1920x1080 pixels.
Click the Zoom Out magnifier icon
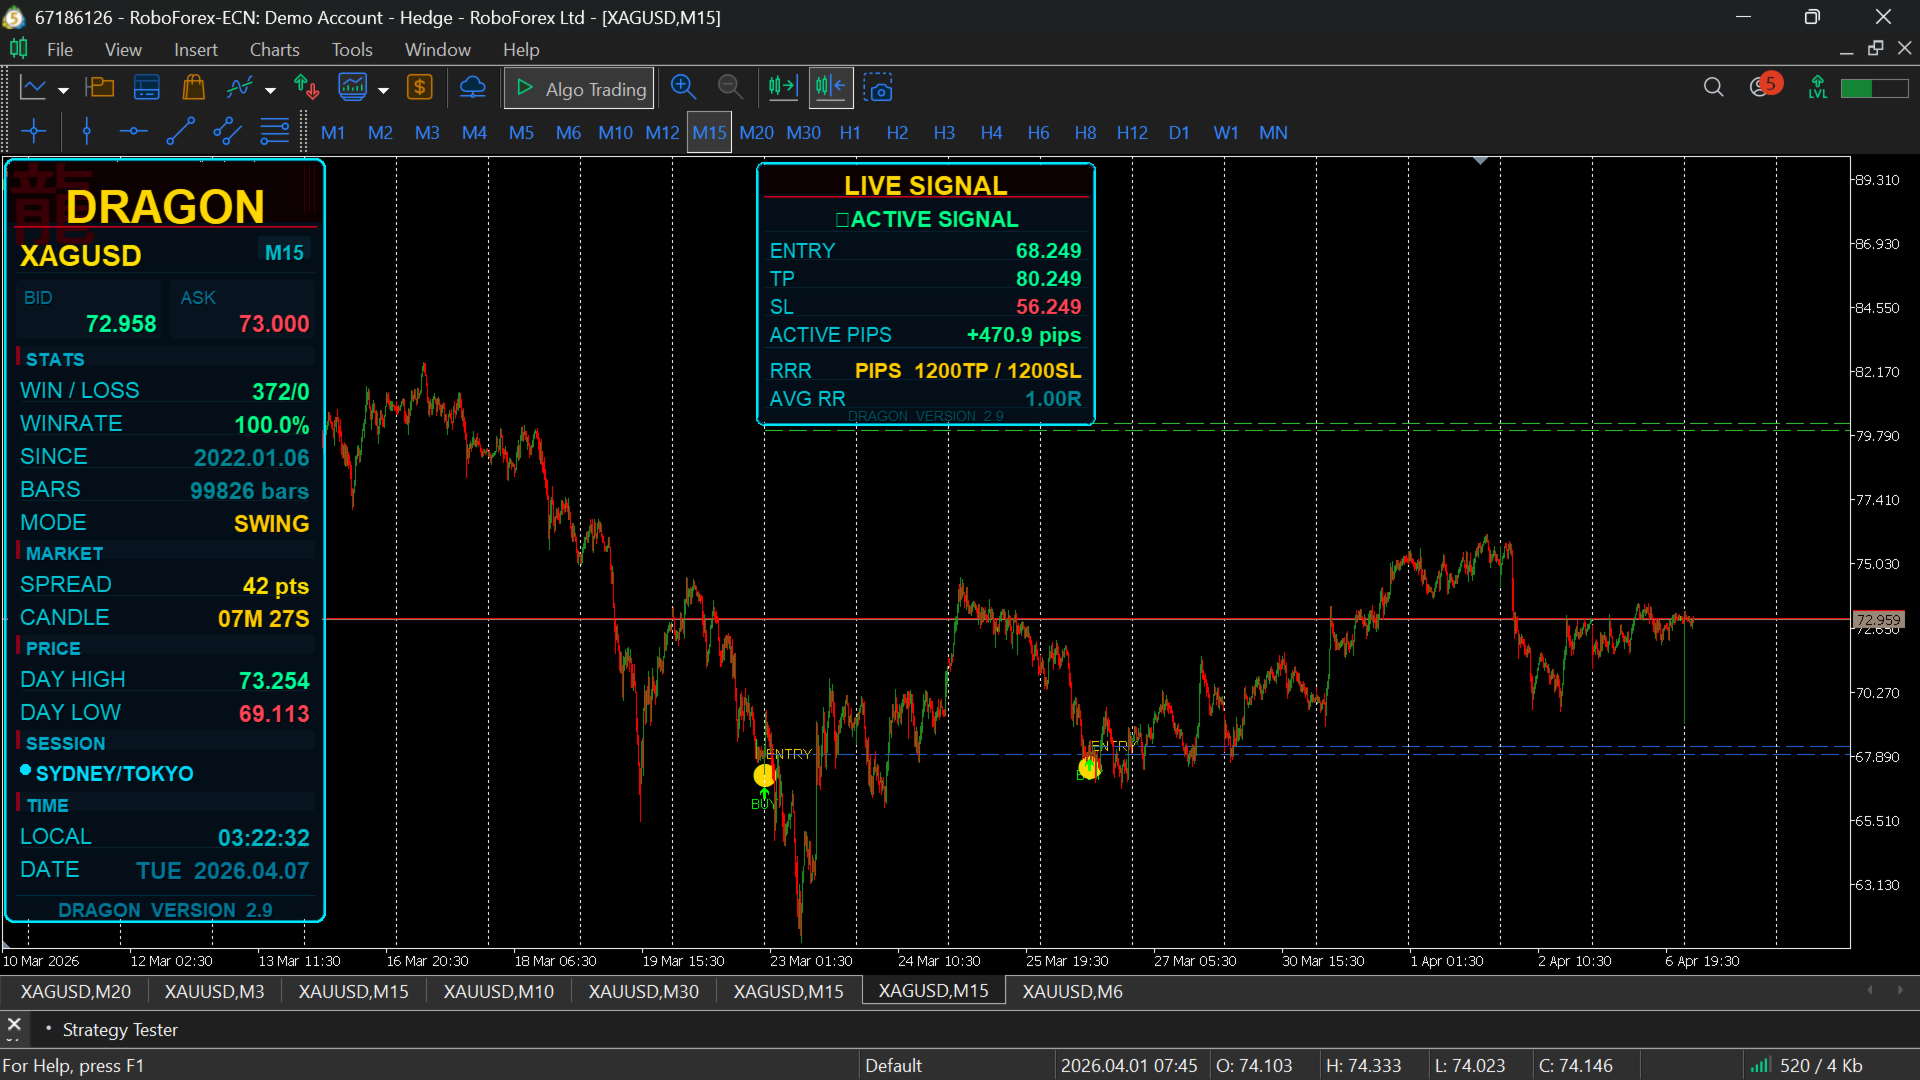point(730,88)
